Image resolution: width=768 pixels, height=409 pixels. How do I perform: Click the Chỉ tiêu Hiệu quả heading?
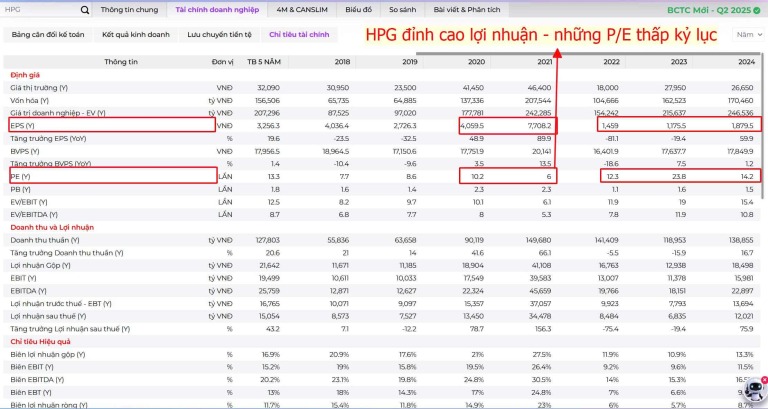click(40, 341)
